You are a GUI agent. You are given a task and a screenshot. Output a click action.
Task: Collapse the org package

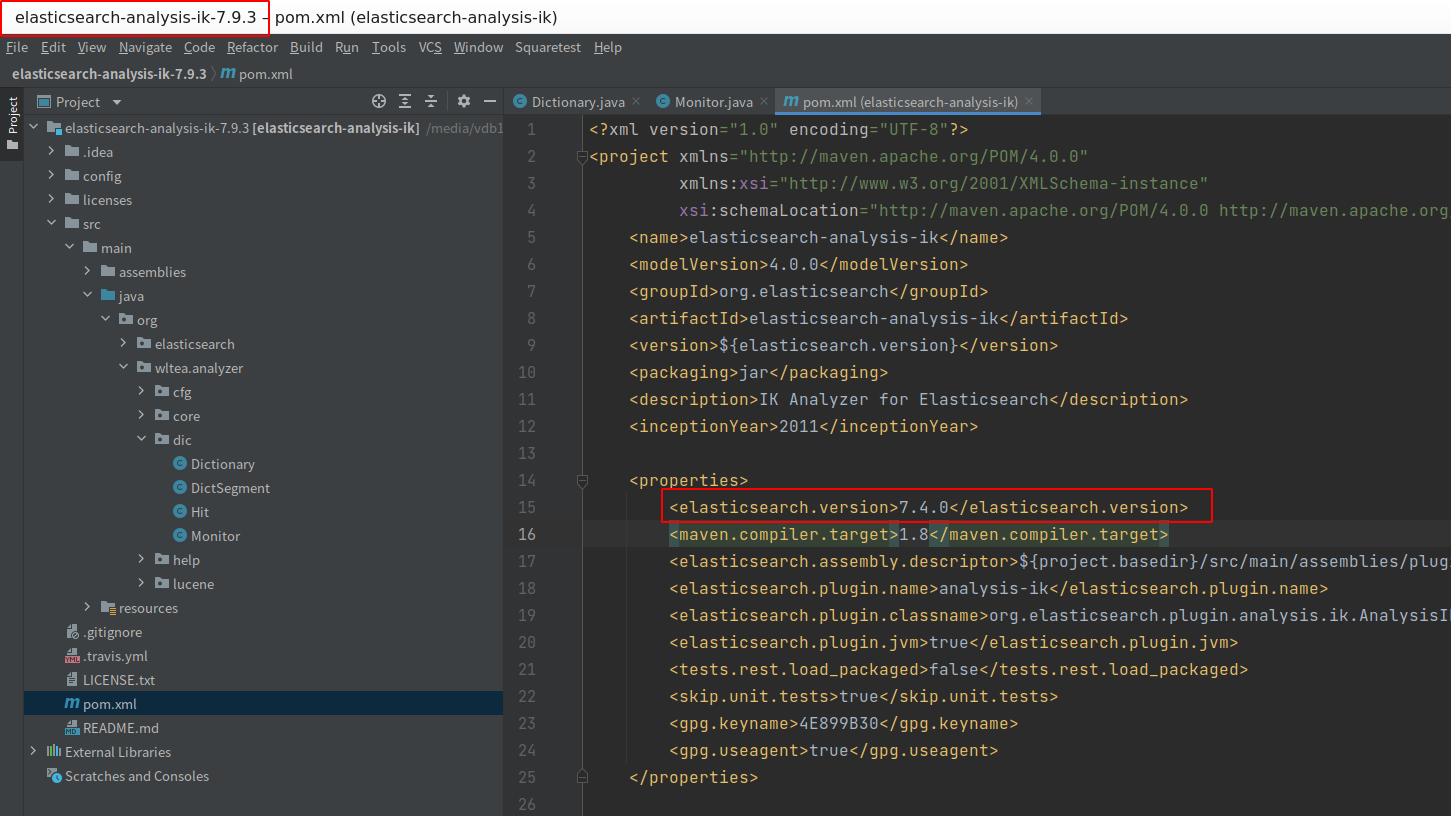point(106,320)
